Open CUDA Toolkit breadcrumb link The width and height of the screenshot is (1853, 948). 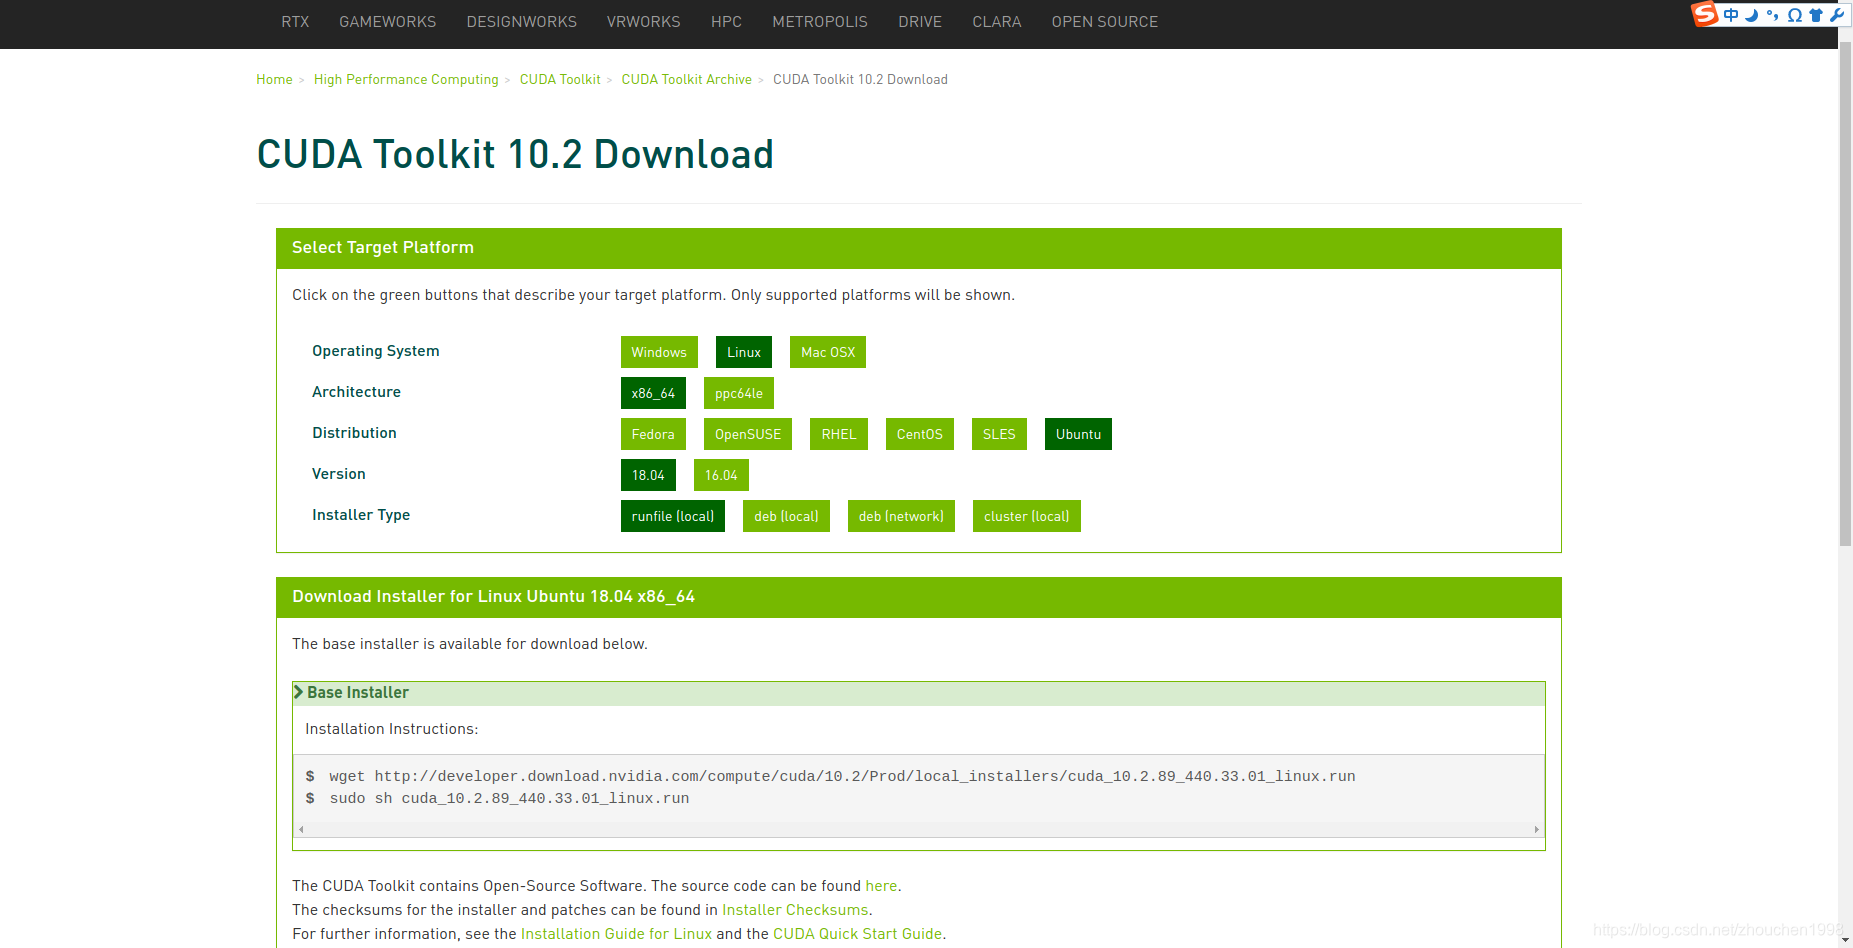coord(560,79)
